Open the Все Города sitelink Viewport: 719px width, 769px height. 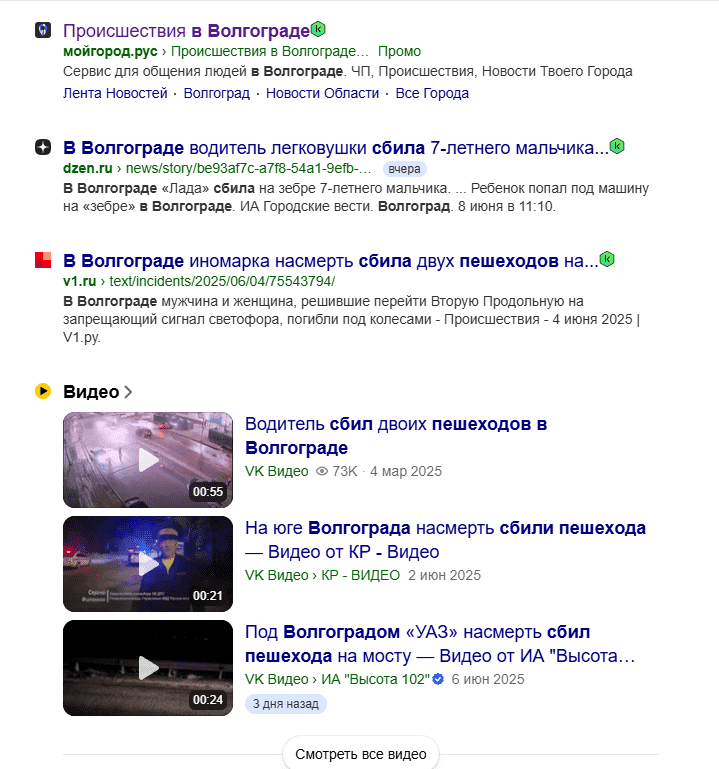click(432, 93)
